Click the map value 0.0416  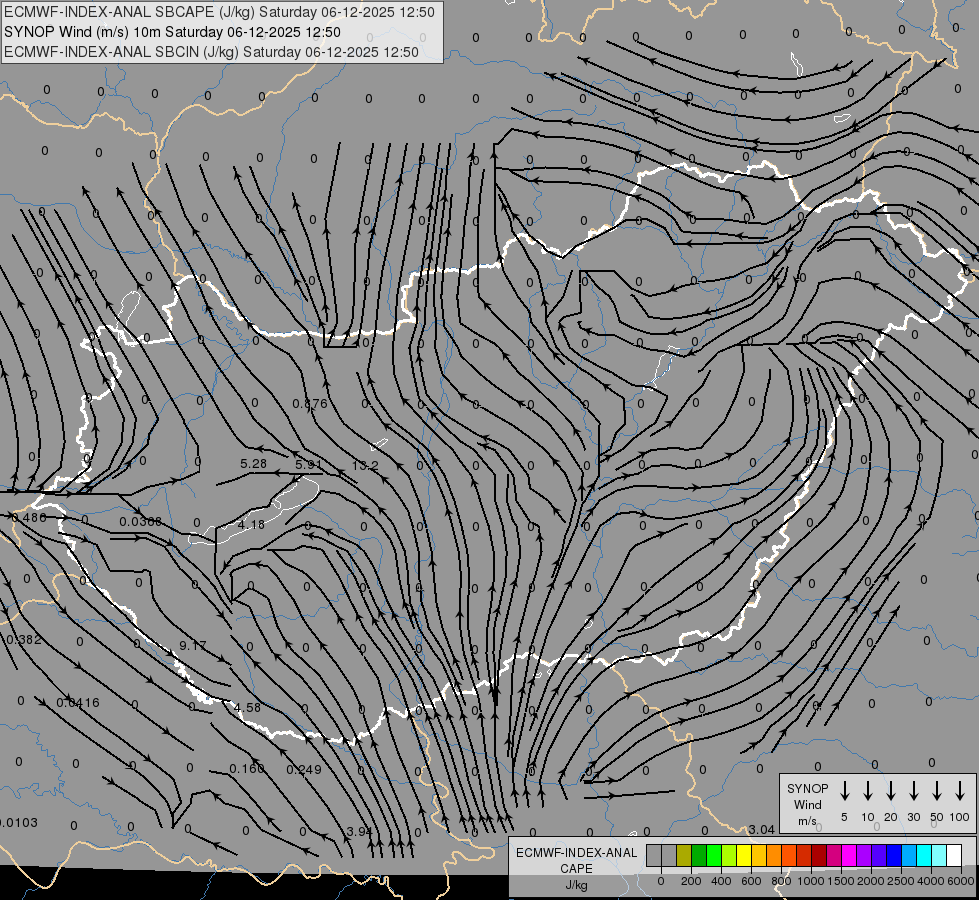click(78, 703)
